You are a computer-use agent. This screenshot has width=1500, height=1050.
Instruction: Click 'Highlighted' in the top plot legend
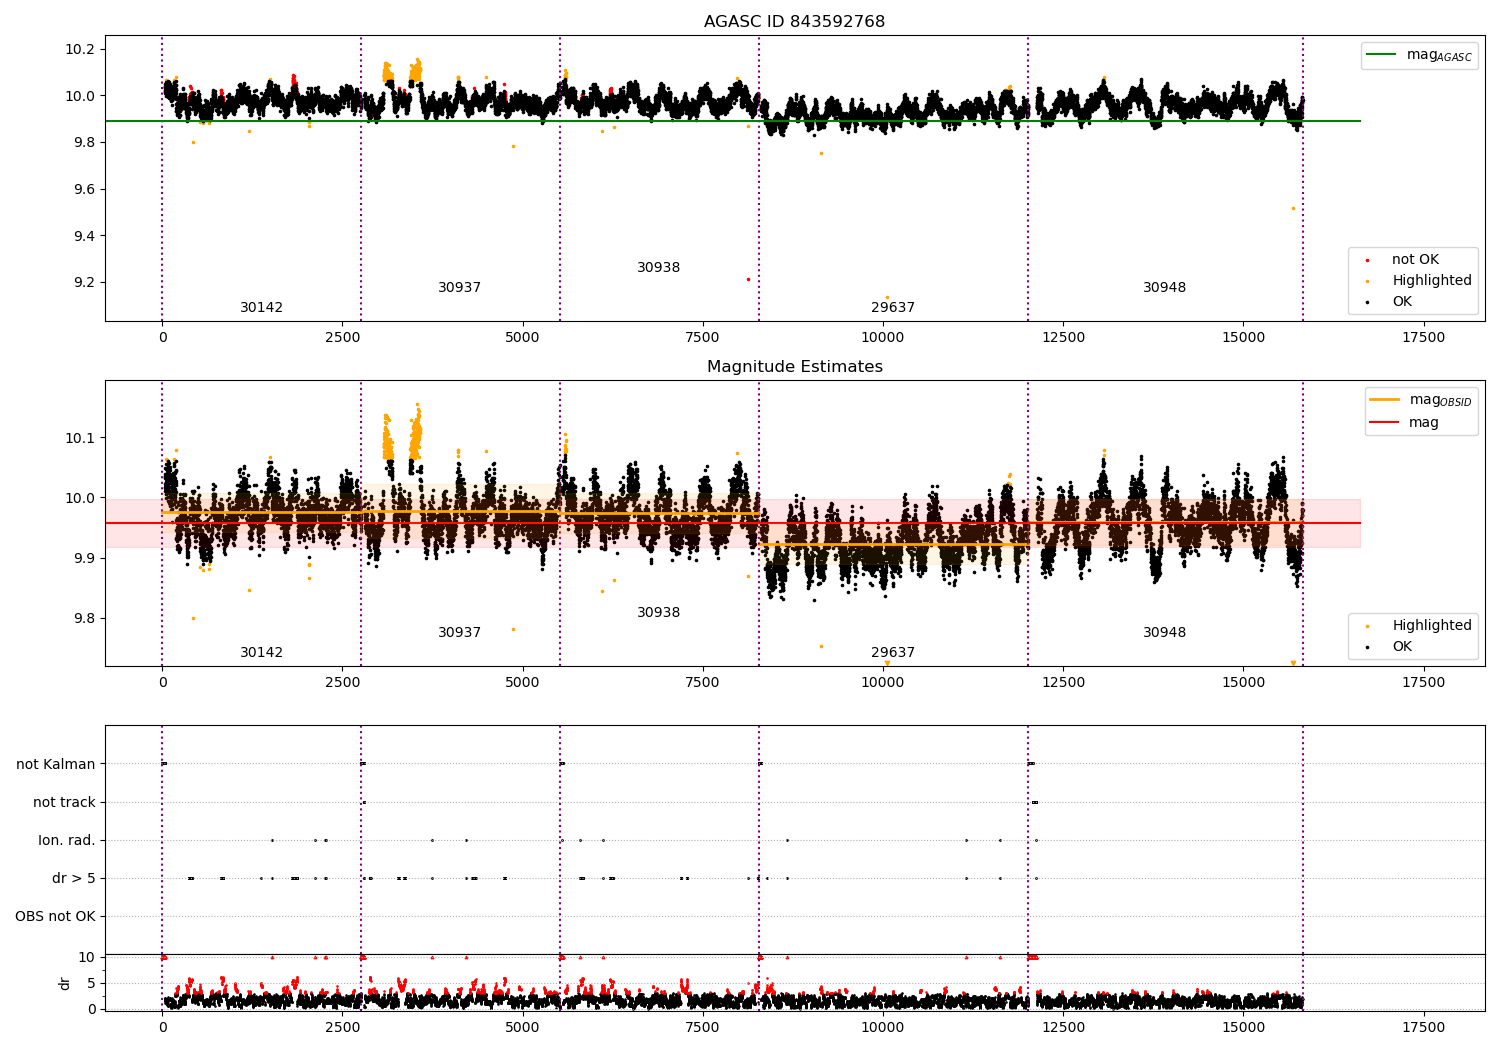[x=1431, y=280]
